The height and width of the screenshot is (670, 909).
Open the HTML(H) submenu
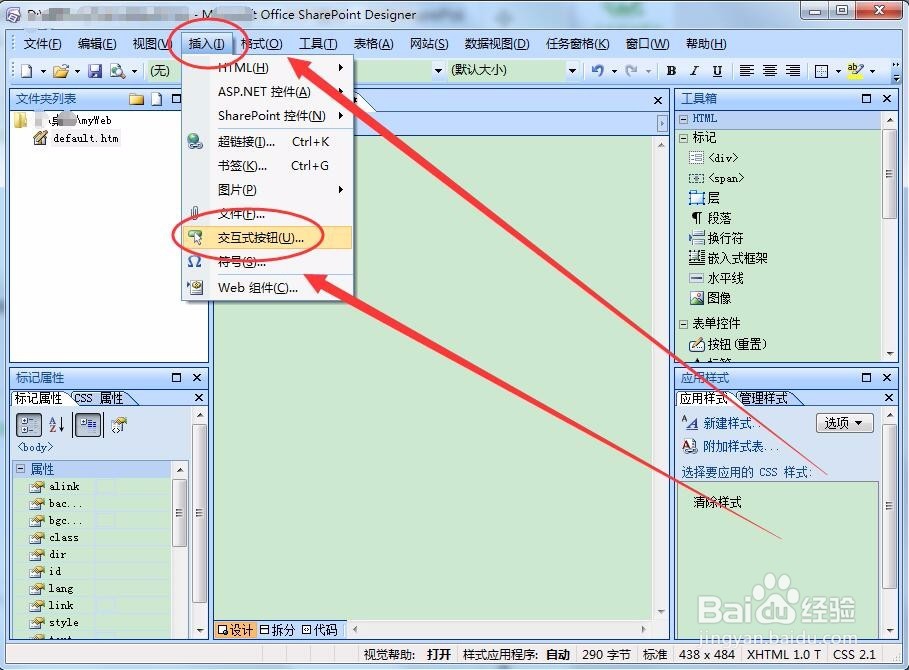(268, 68)
